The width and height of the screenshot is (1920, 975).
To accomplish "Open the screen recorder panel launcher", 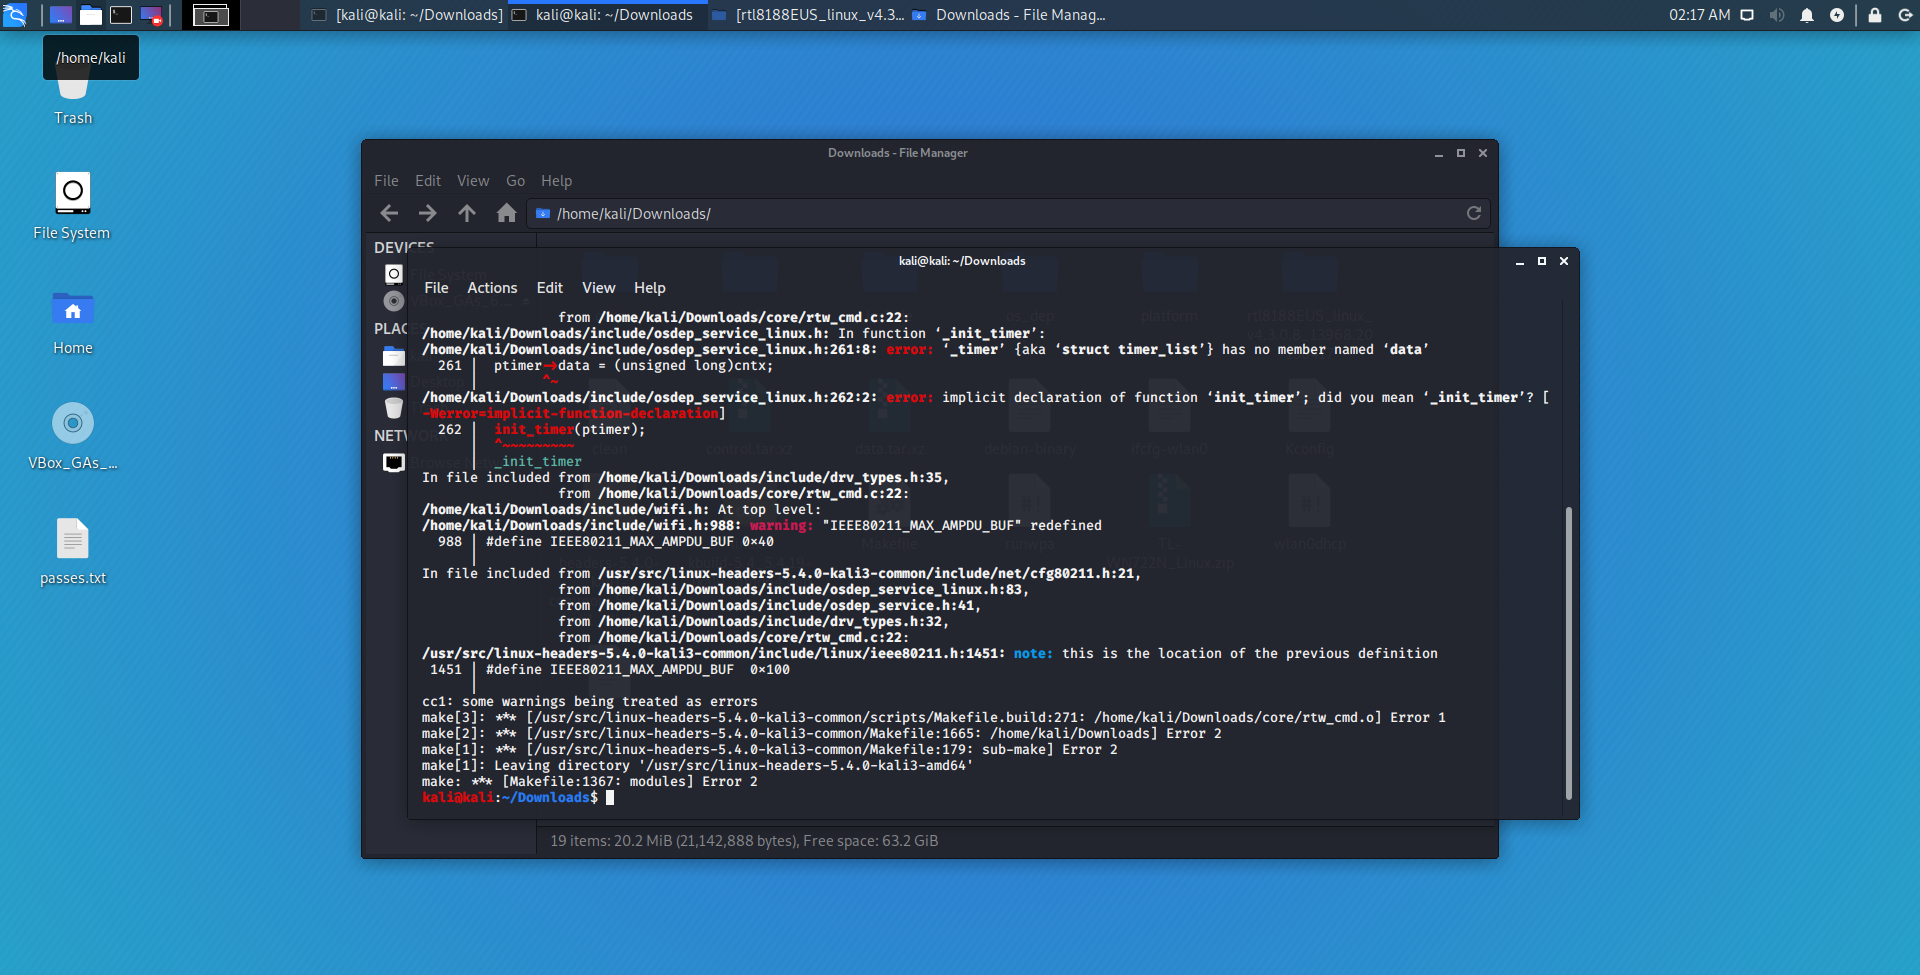I will coord(151,15).
